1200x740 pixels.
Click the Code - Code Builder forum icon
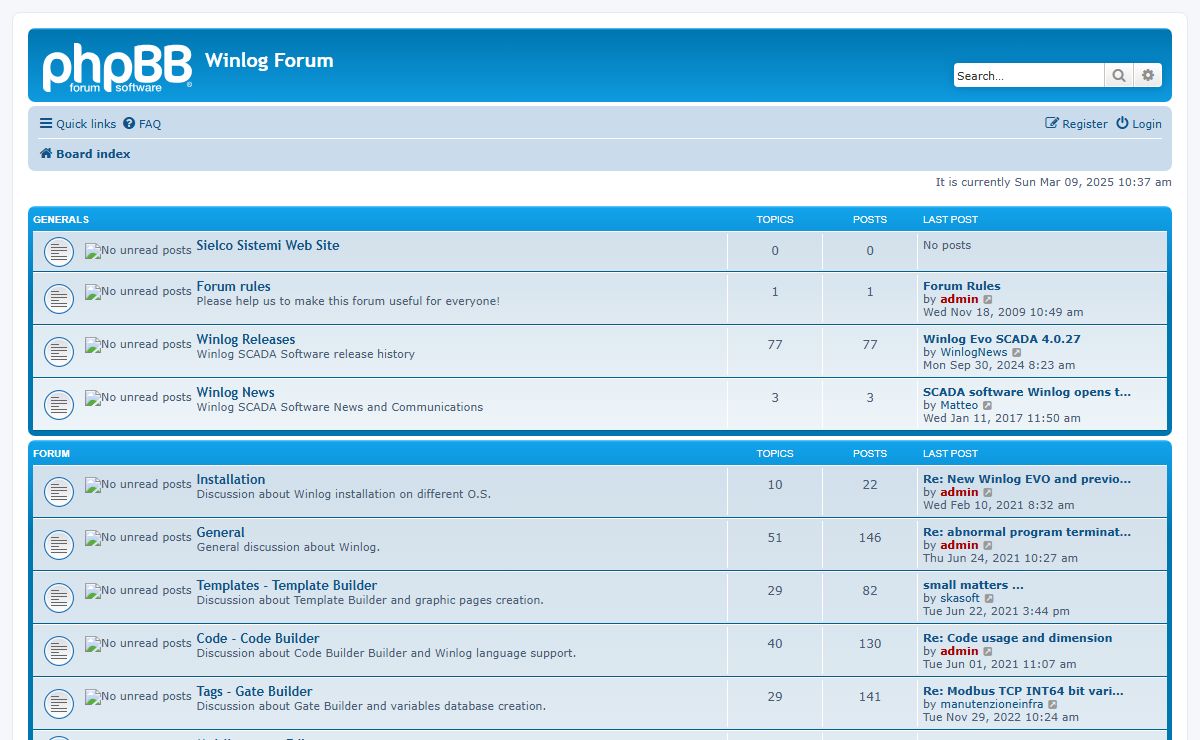[x=59, y=650]
